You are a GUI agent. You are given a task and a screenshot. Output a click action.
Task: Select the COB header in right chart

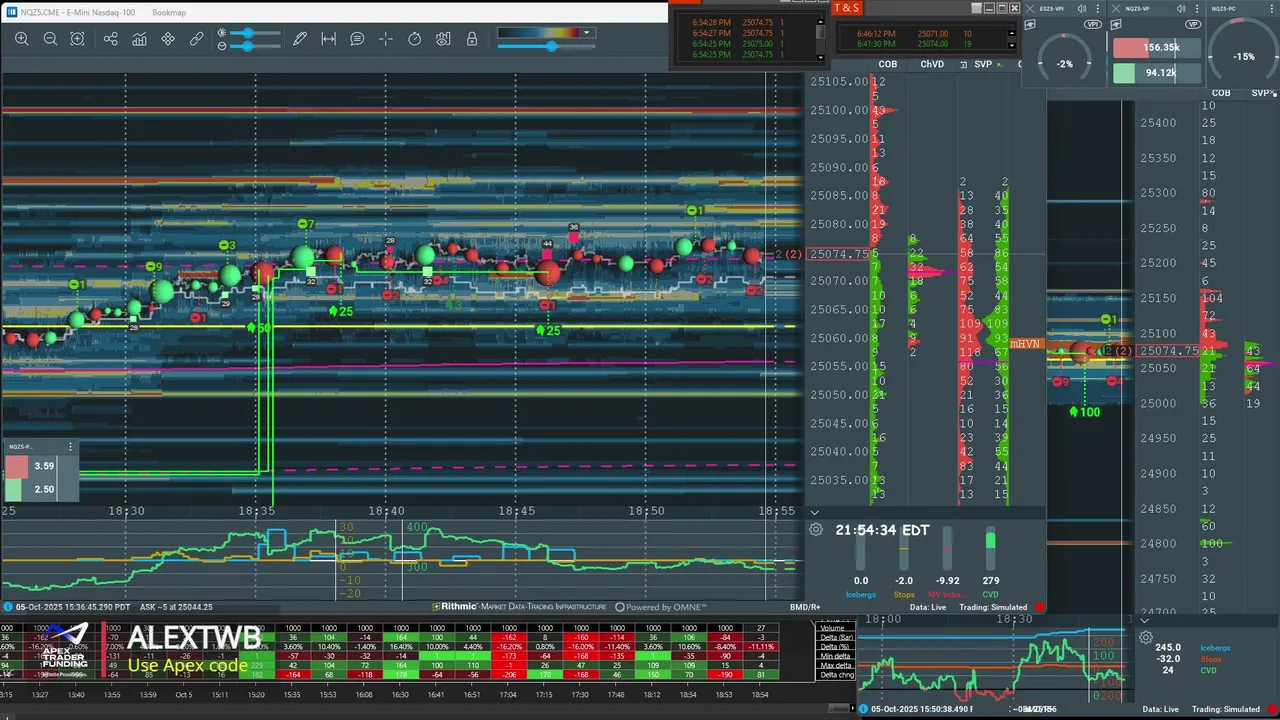[x=1221, y=92]
